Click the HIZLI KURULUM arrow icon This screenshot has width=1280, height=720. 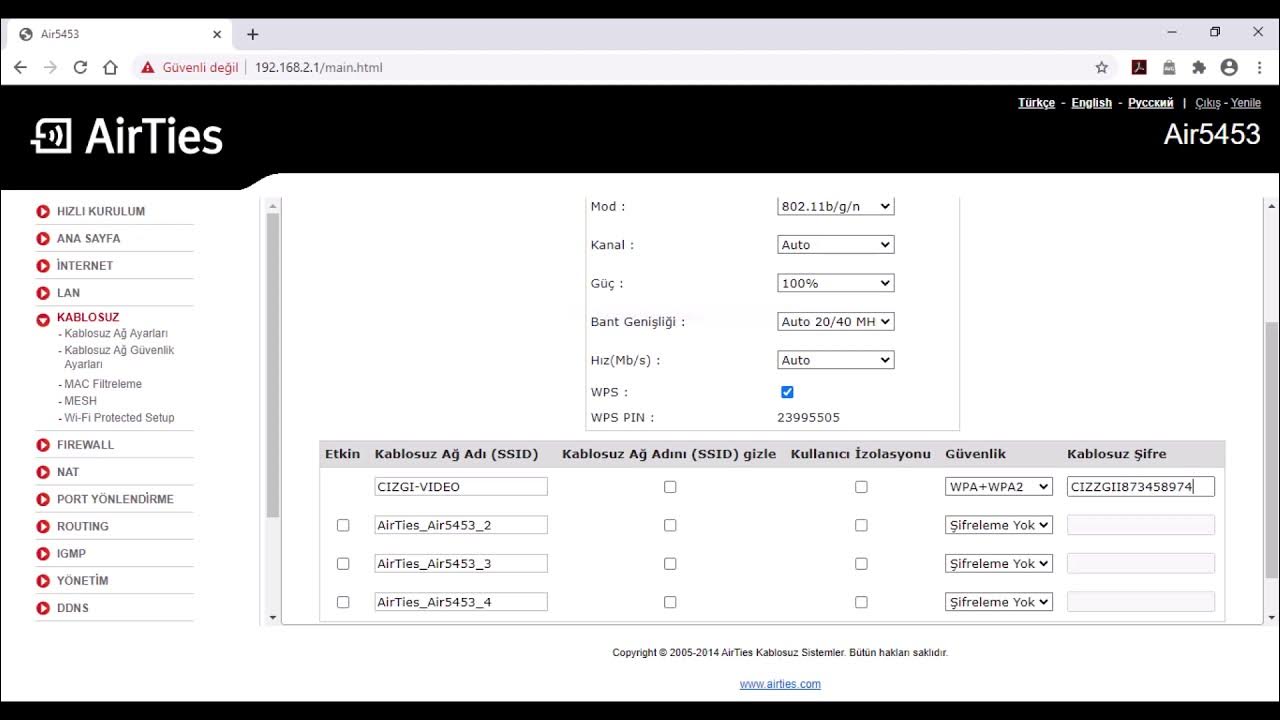tap(43, 211)
